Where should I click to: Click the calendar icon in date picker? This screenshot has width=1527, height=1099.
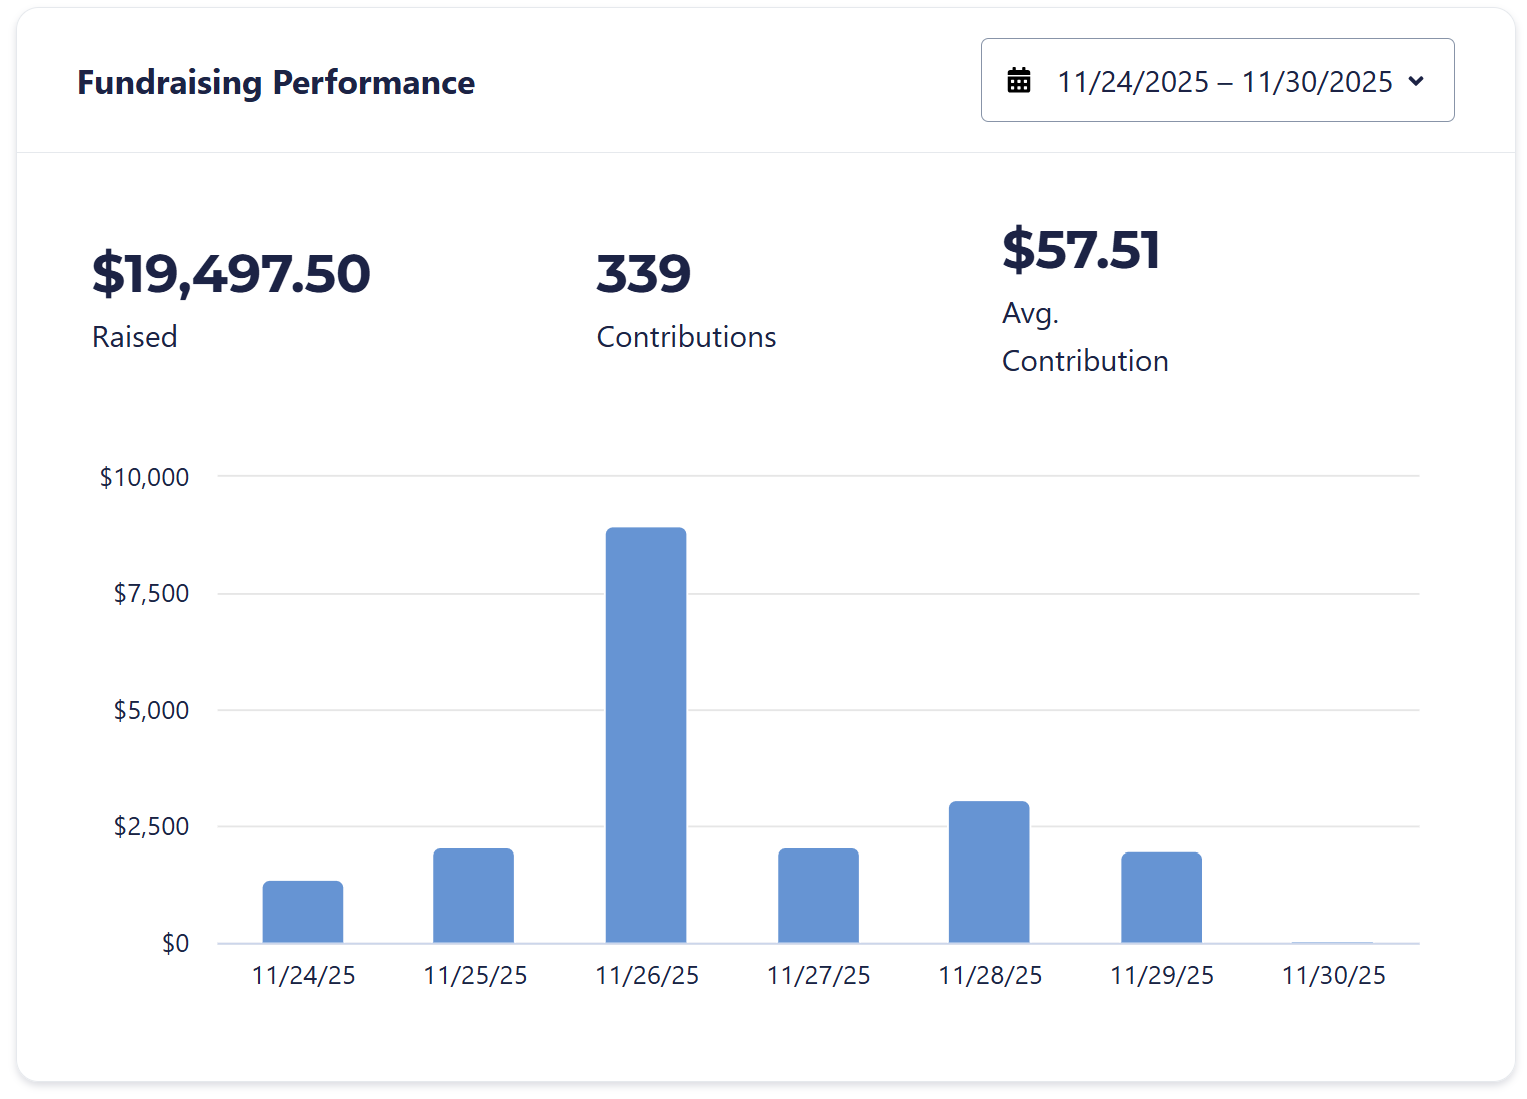point(1018,81)
